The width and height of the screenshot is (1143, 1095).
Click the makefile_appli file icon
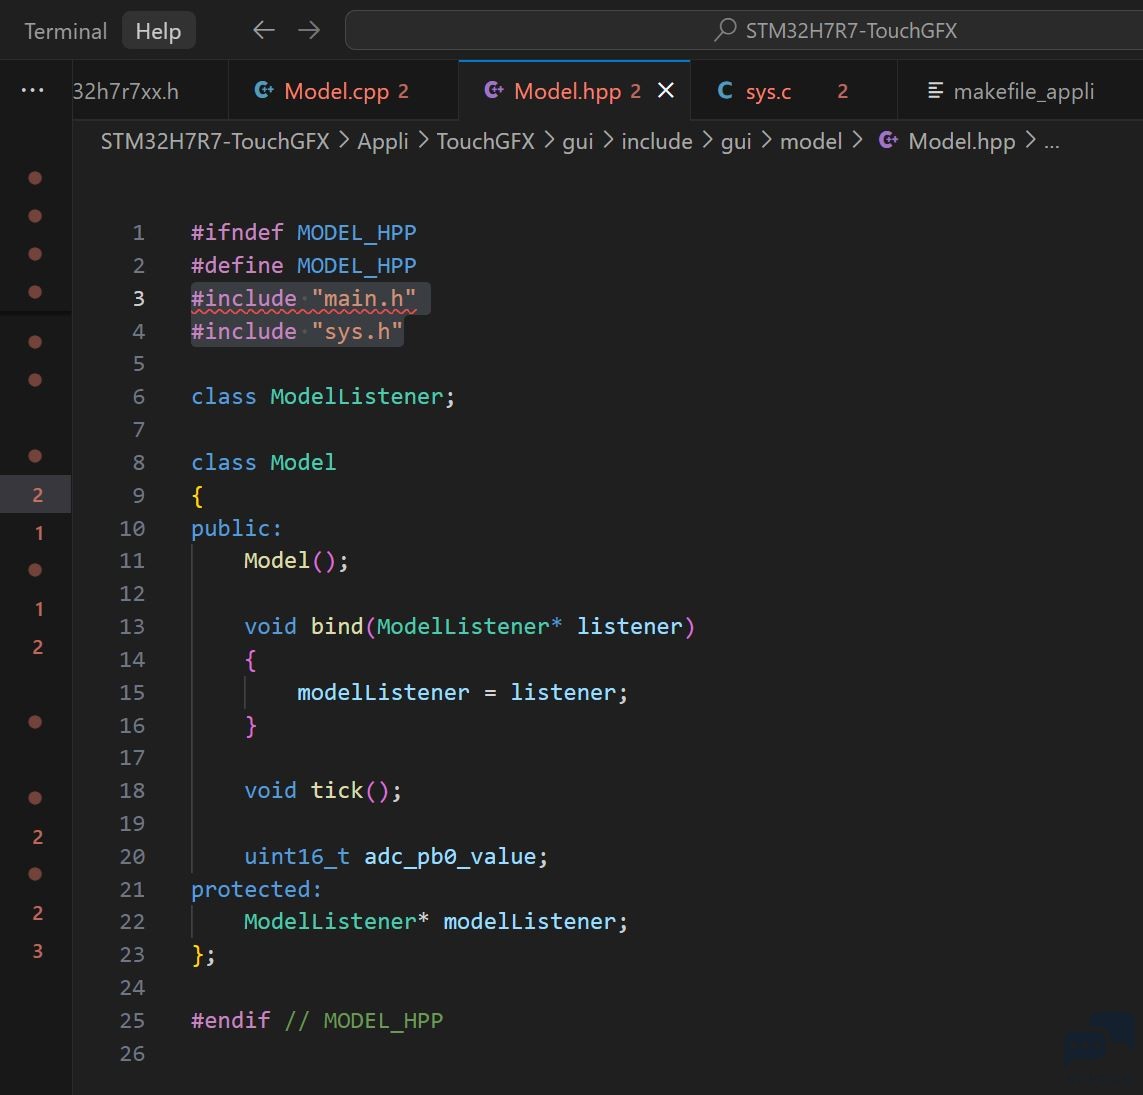point(935,90)
